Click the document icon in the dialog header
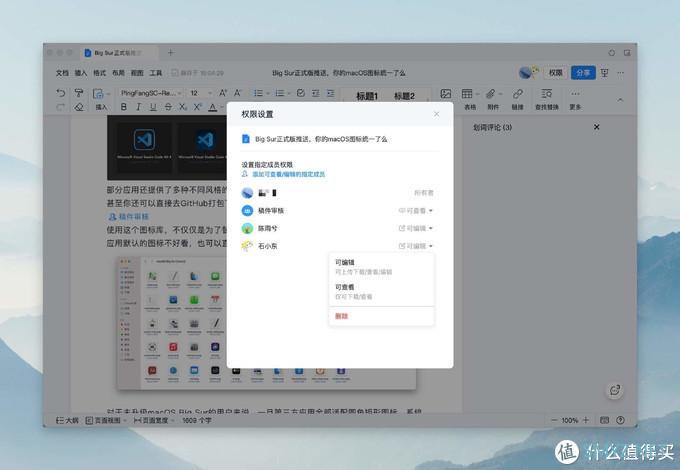The image size is (680, 470). [246, 139]
